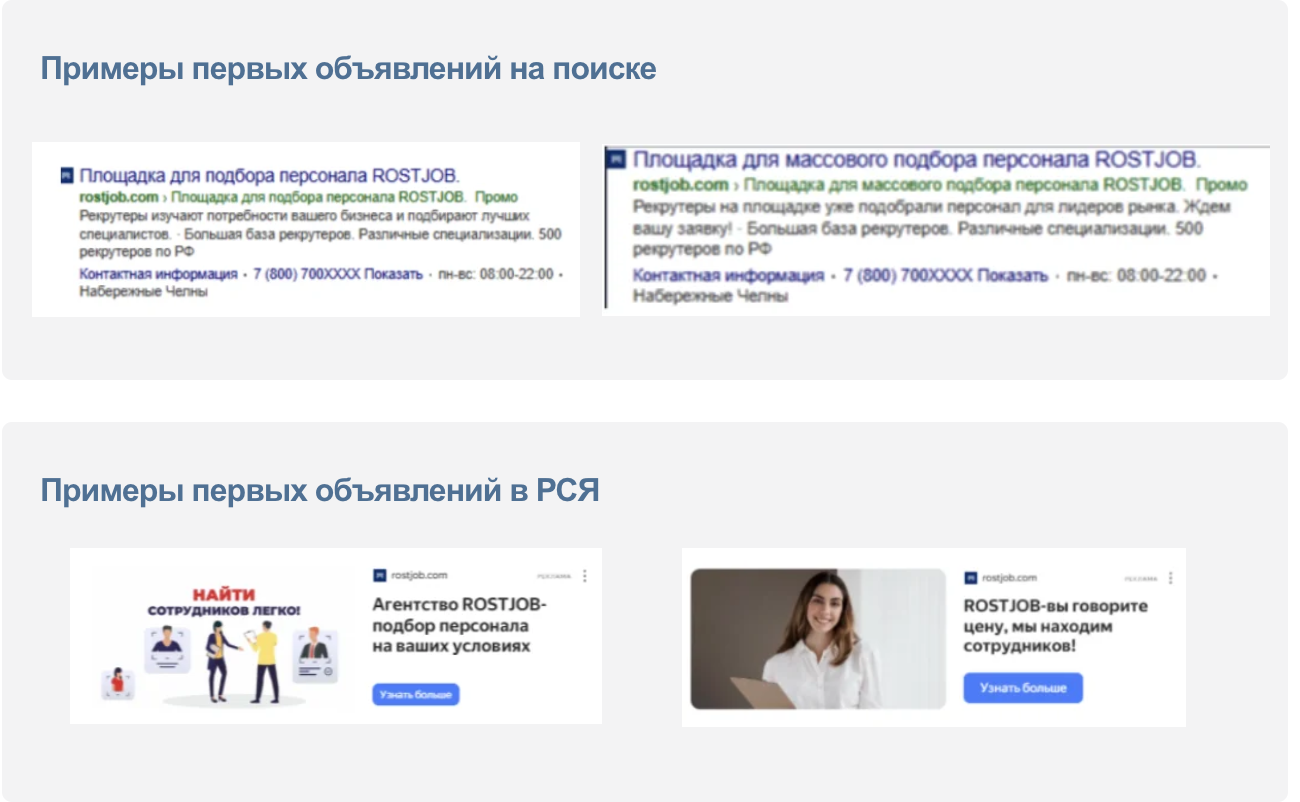
Task: Click Узнать больше on the Агентство ROSTJOB banner
Action: tap(416, 695)
